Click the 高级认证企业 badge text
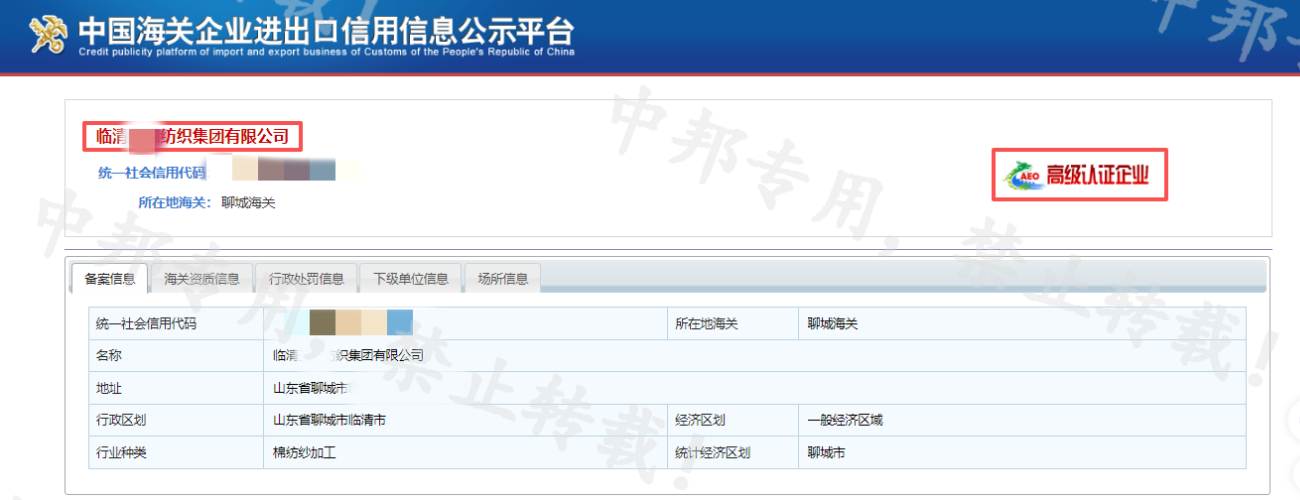Screen dimensions: 1300x500 click(1097, 177)
